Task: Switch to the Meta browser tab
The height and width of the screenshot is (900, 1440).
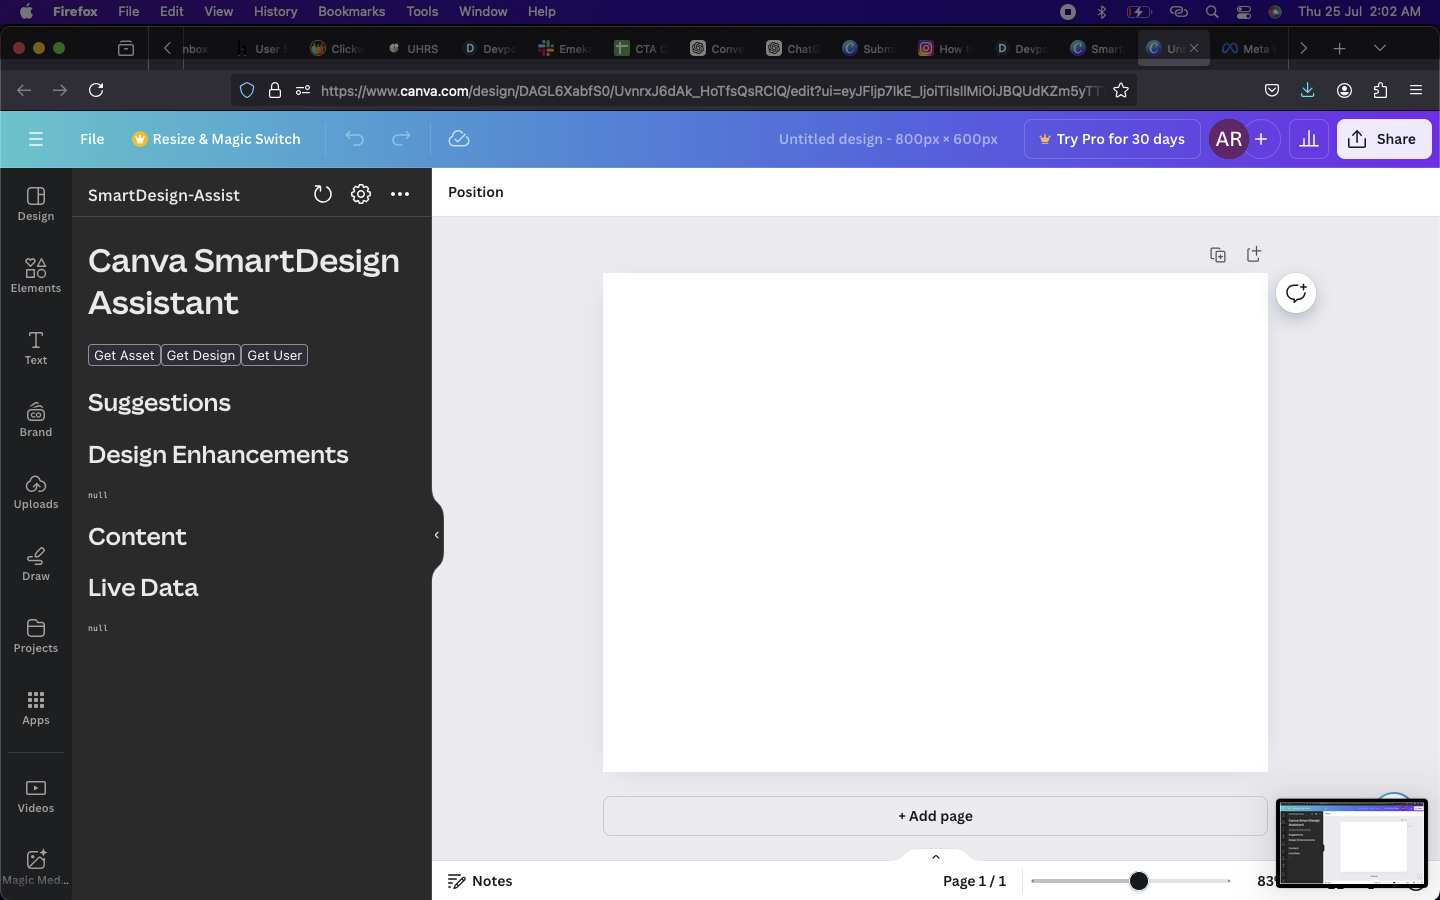Action: pos(1248,48)
